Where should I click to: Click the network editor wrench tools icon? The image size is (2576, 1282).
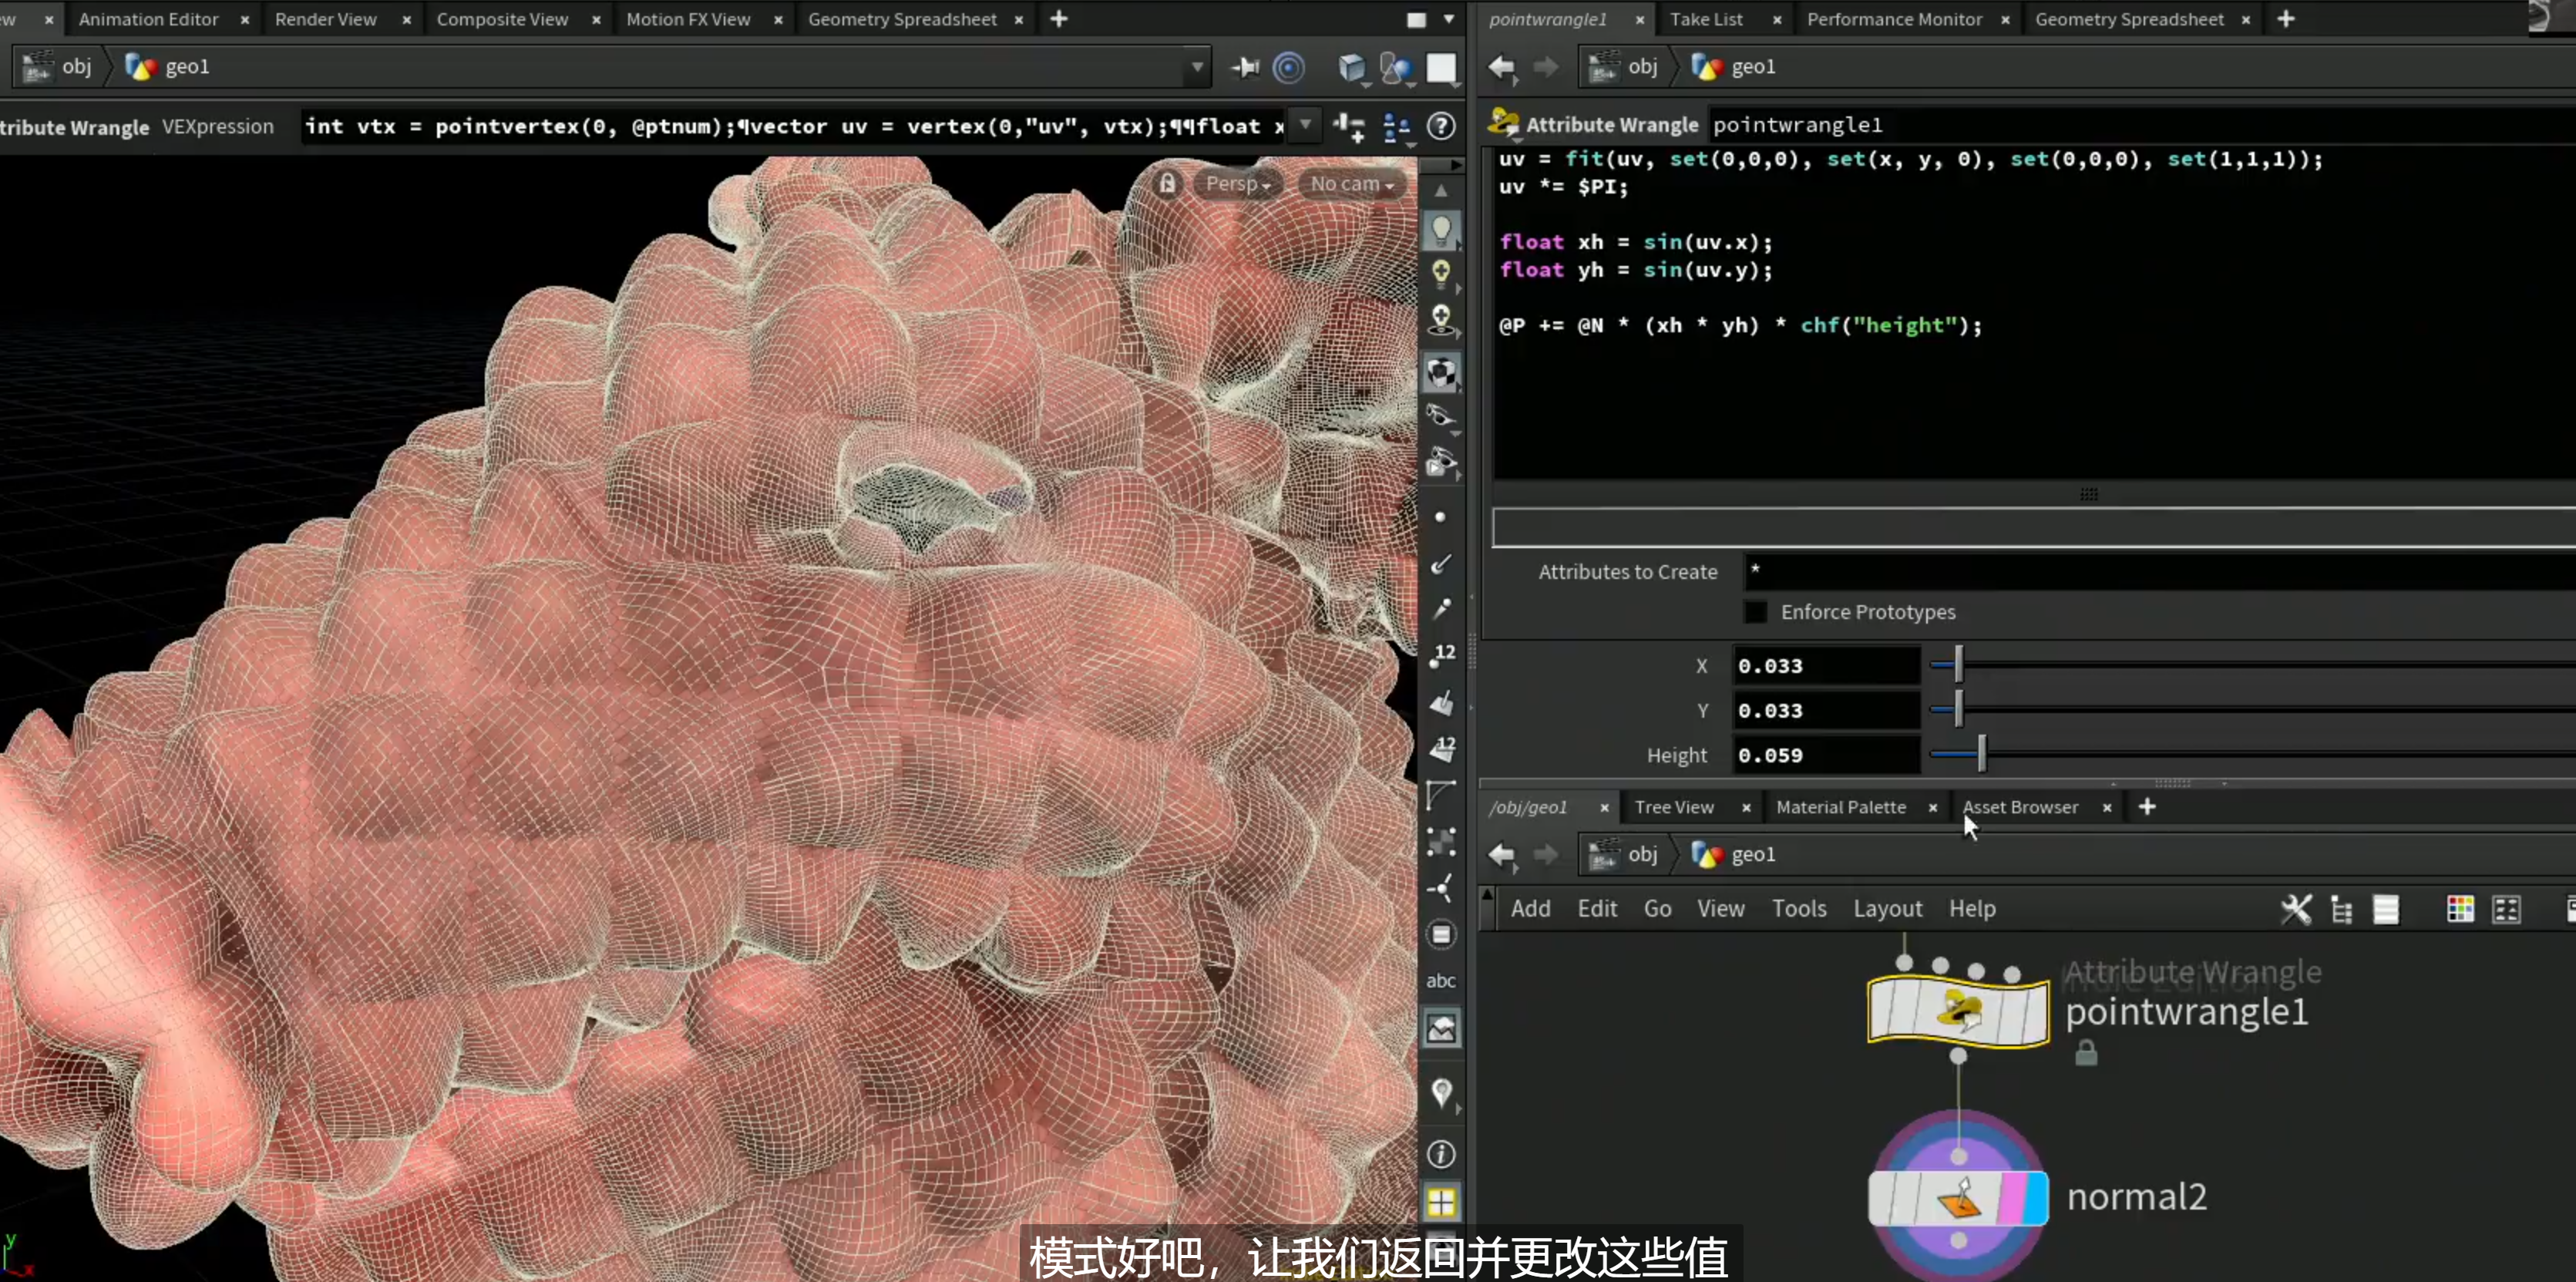(x=2296, y=909)
